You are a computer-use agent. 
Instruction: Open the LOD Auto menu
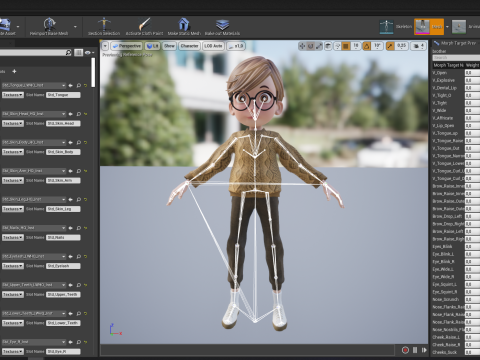[213, 46]
